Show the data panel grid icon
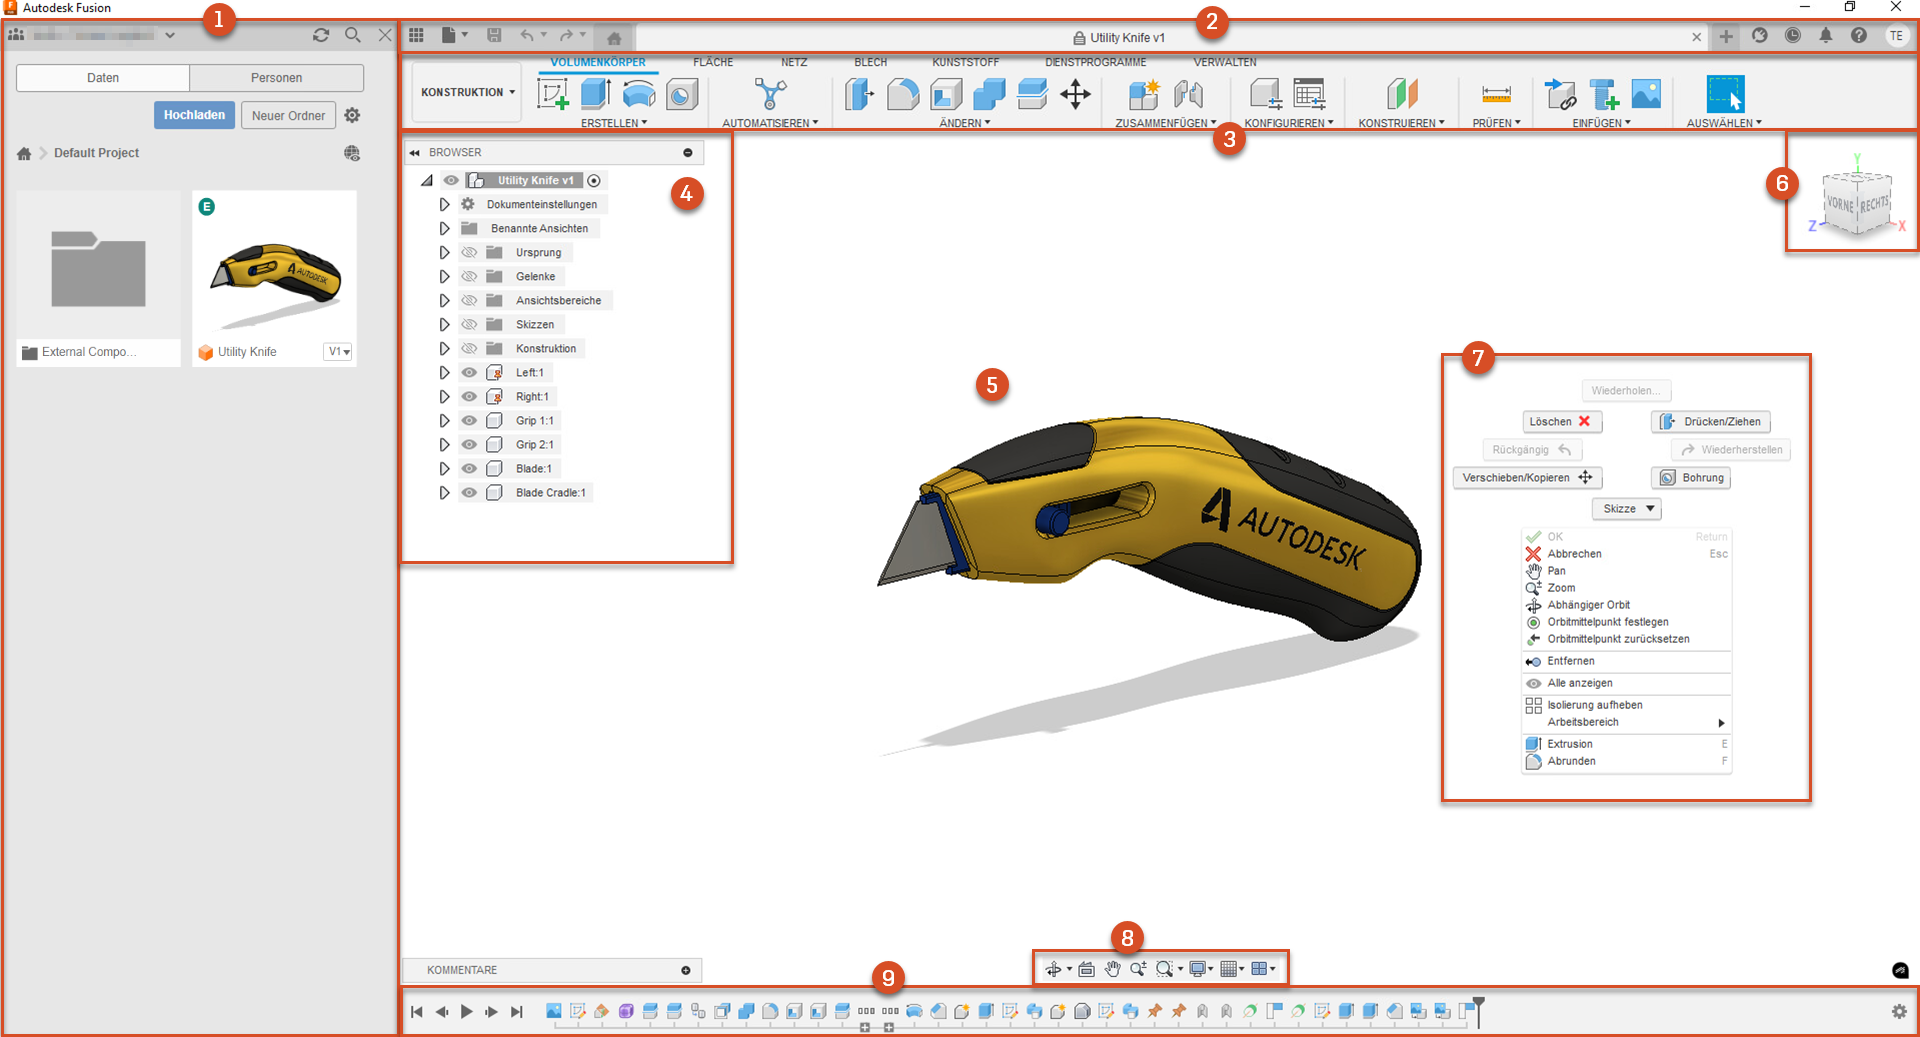1920x1037 pixels. tap(416, 35)
